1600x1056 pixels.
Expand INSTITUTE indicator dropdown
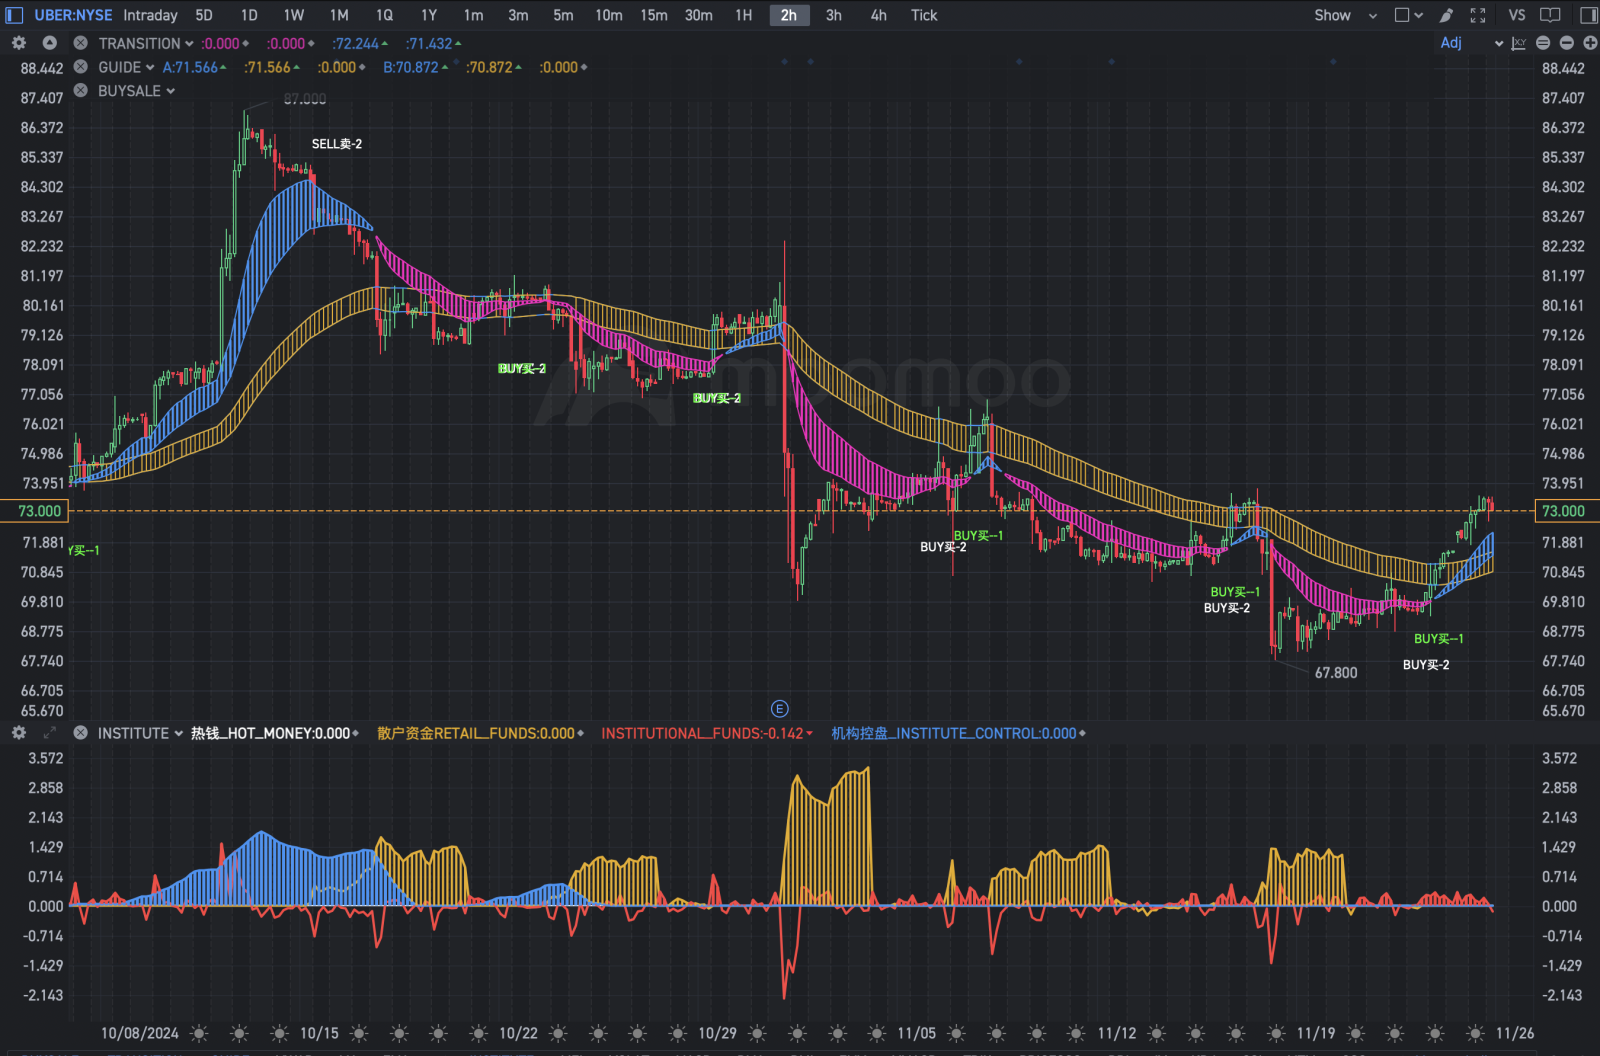[x=179, y=733]
